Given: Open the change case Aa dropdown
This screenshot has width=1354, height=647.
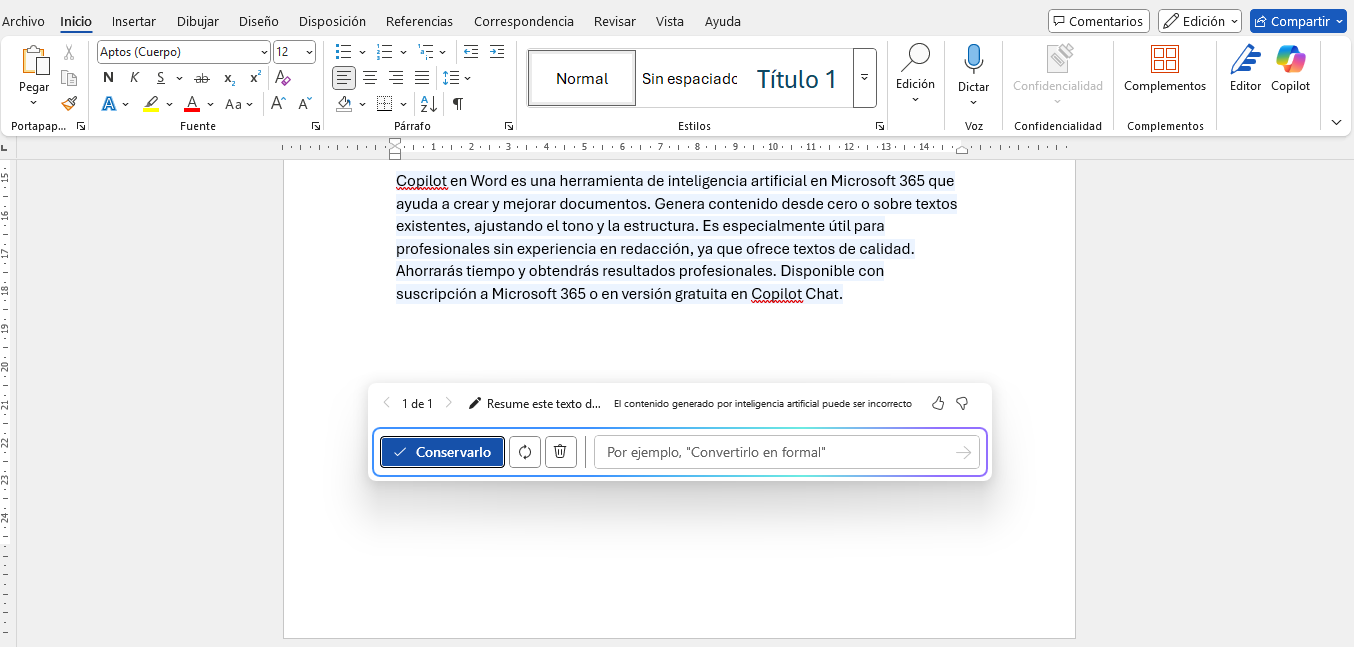Looking at the screenshot, I should point(240,103).
